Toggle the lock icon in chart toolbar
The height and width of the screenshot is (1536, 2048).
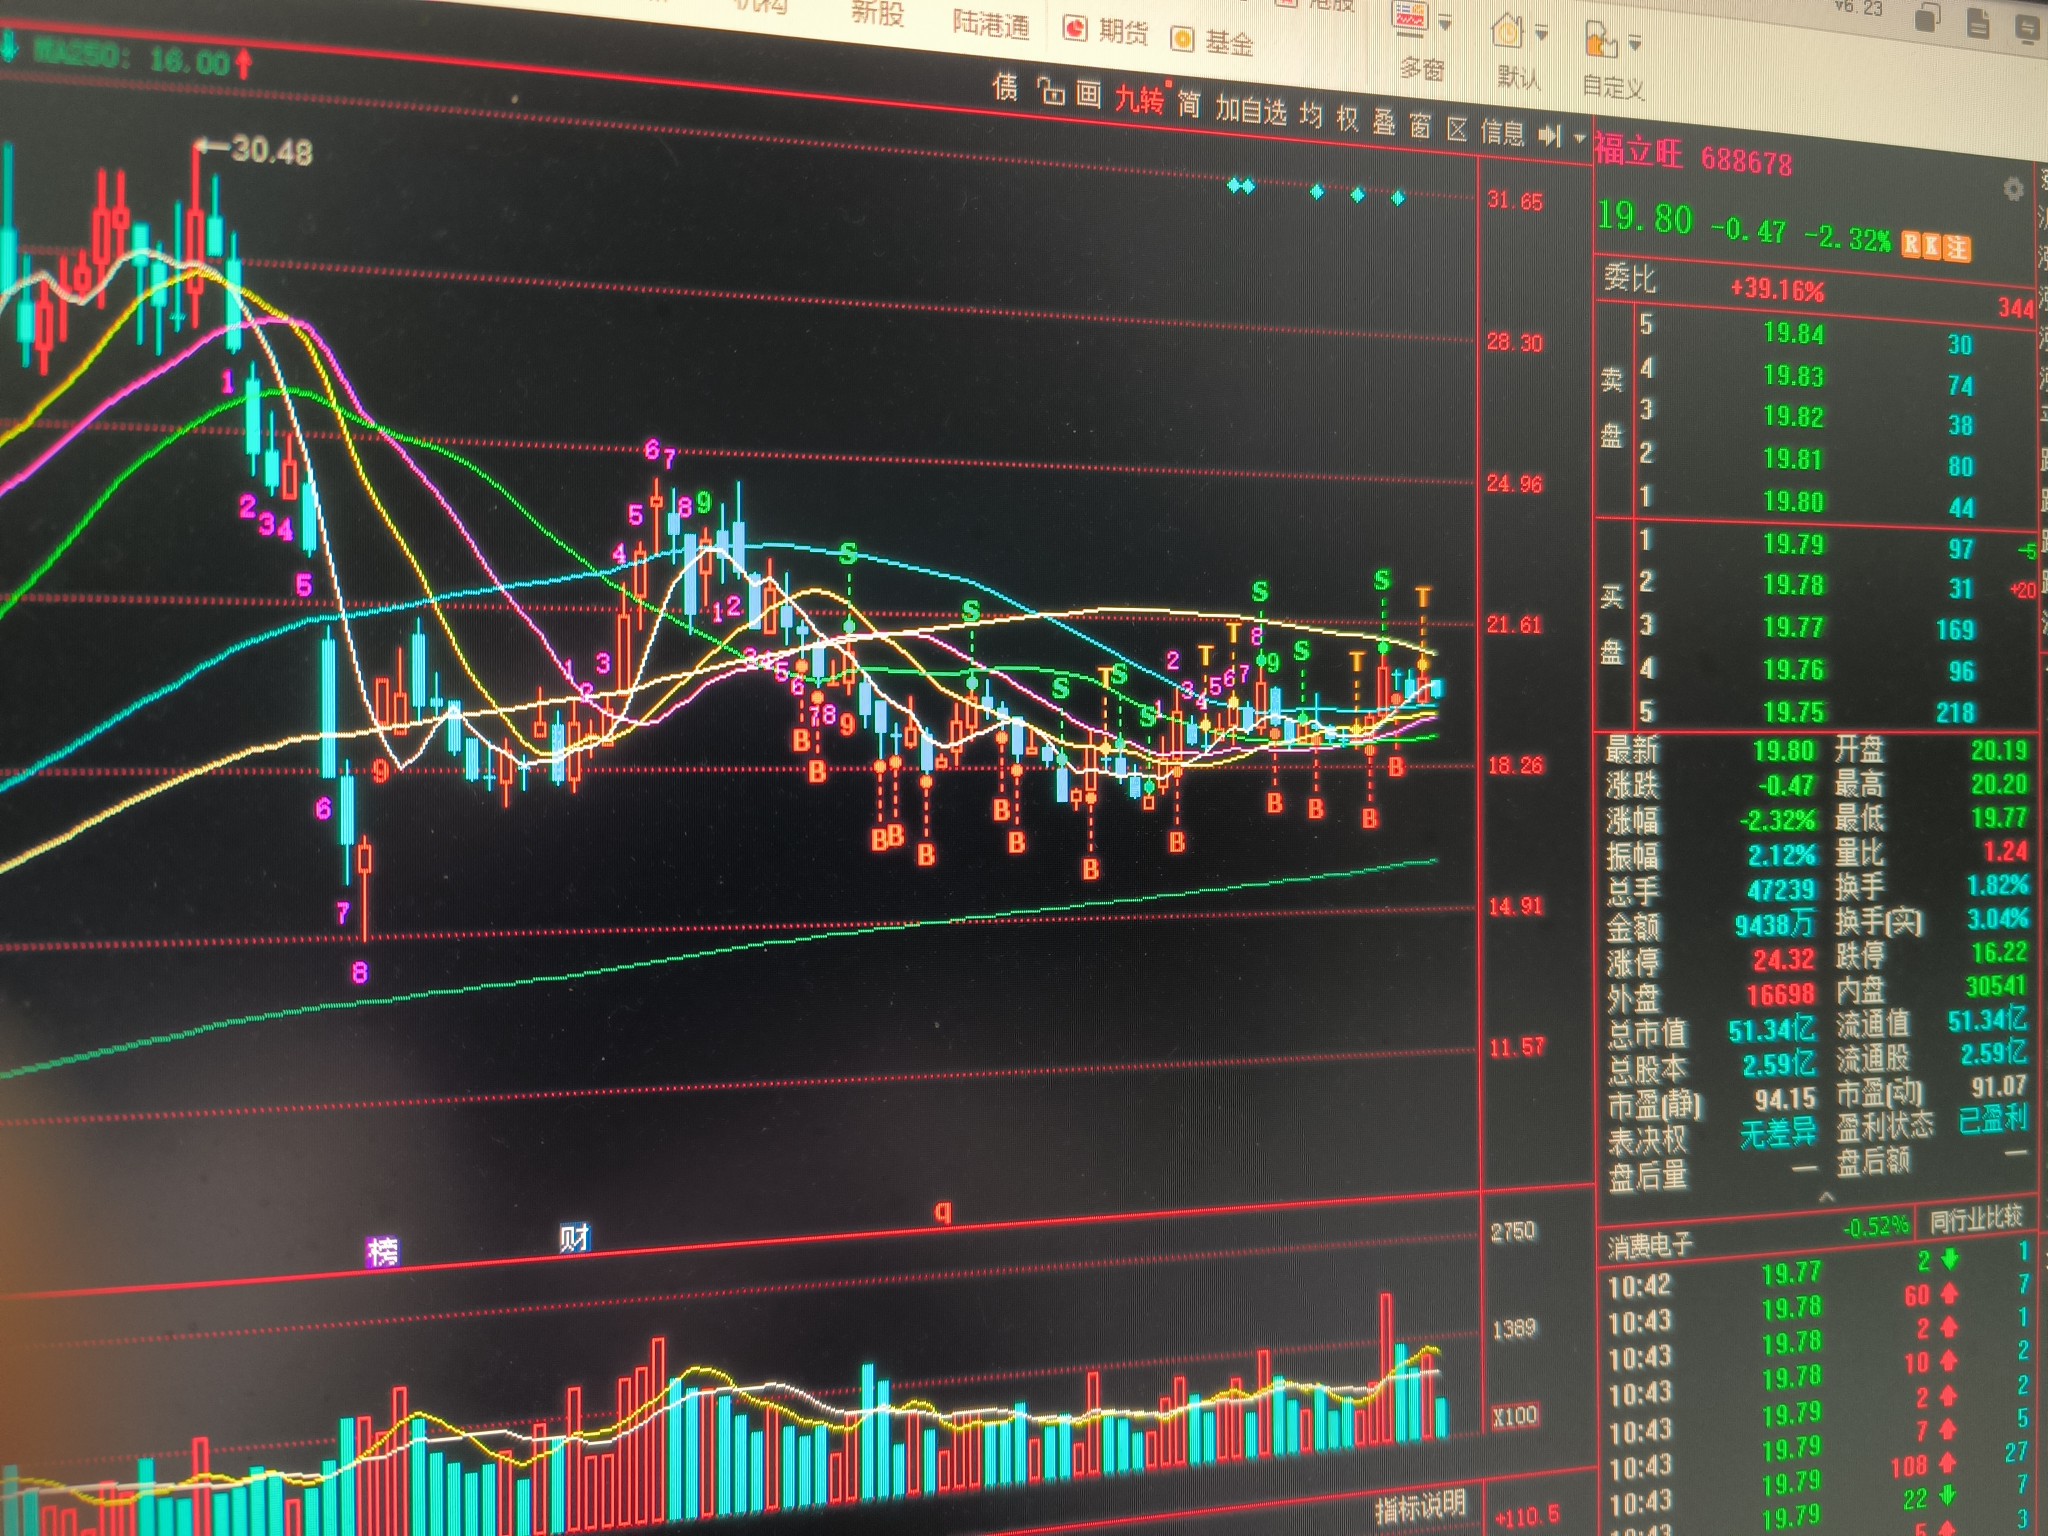click(1051, 92)
